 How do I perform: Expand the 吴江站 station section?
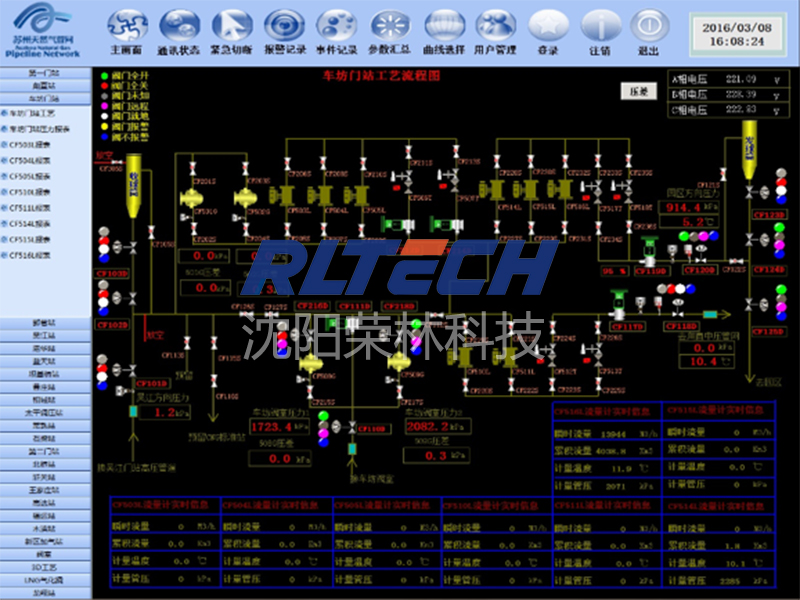point(45,336)
